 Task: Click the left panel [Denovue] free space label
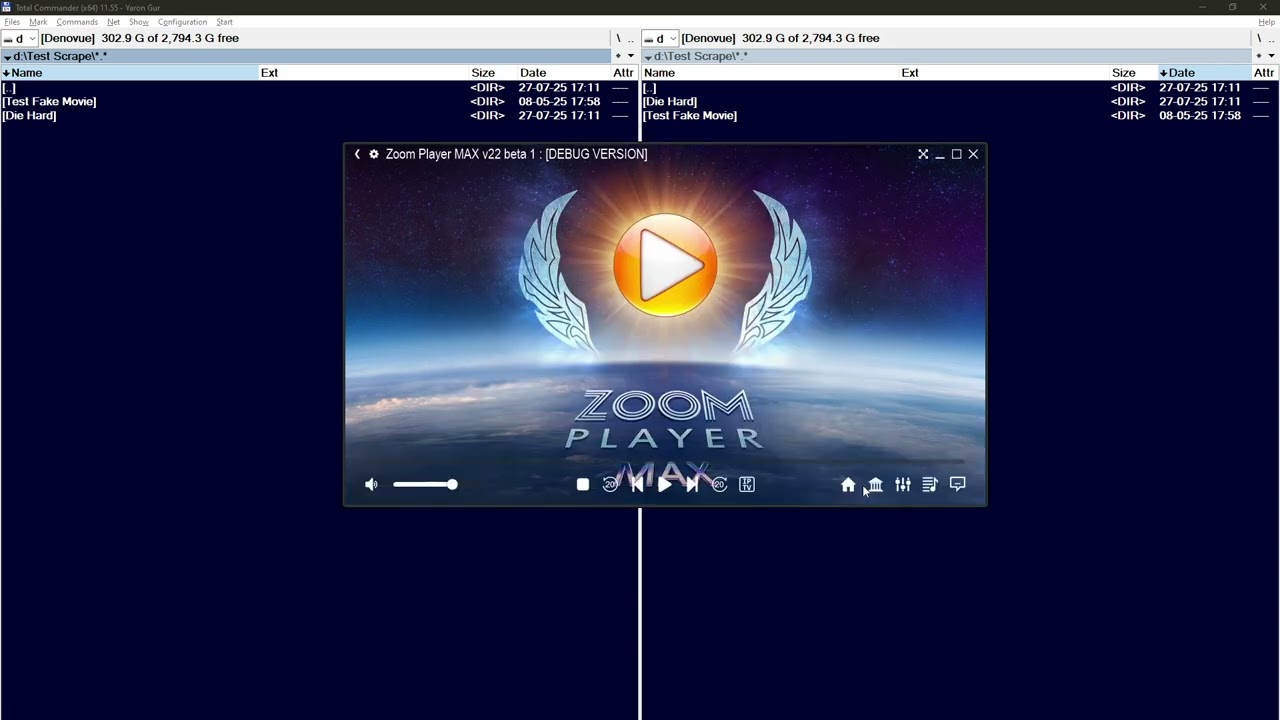[140, 39]
